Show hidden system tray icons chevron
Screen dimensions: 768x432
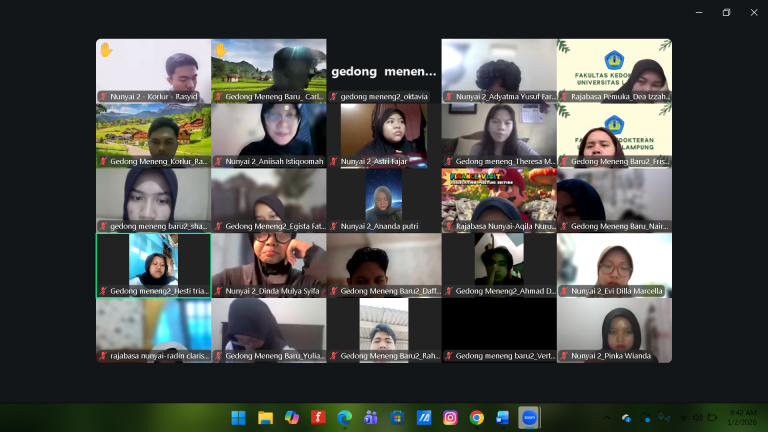pos(607,418)
